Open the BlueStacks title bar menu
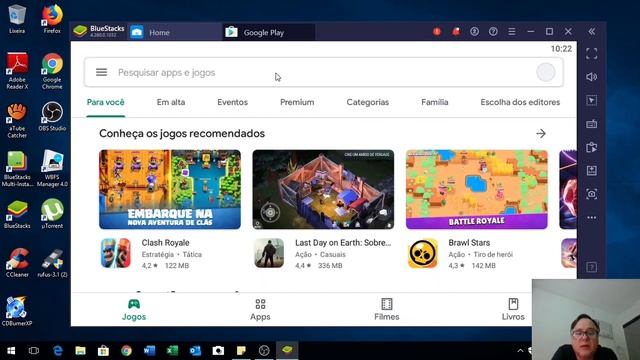The width and height of the screenshot is (640, 360). (x=512, y=31)
